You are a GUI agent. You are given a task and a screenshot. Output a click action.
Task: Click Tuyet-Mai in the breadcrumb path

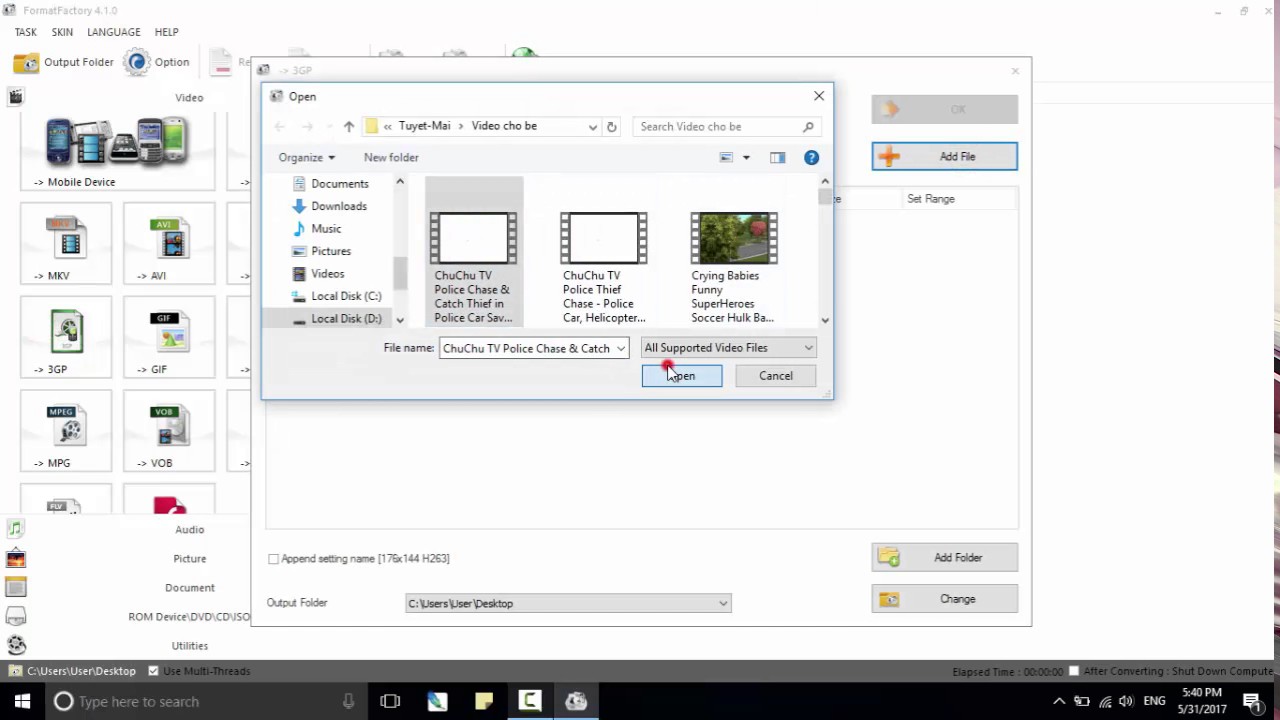[424, 126]
